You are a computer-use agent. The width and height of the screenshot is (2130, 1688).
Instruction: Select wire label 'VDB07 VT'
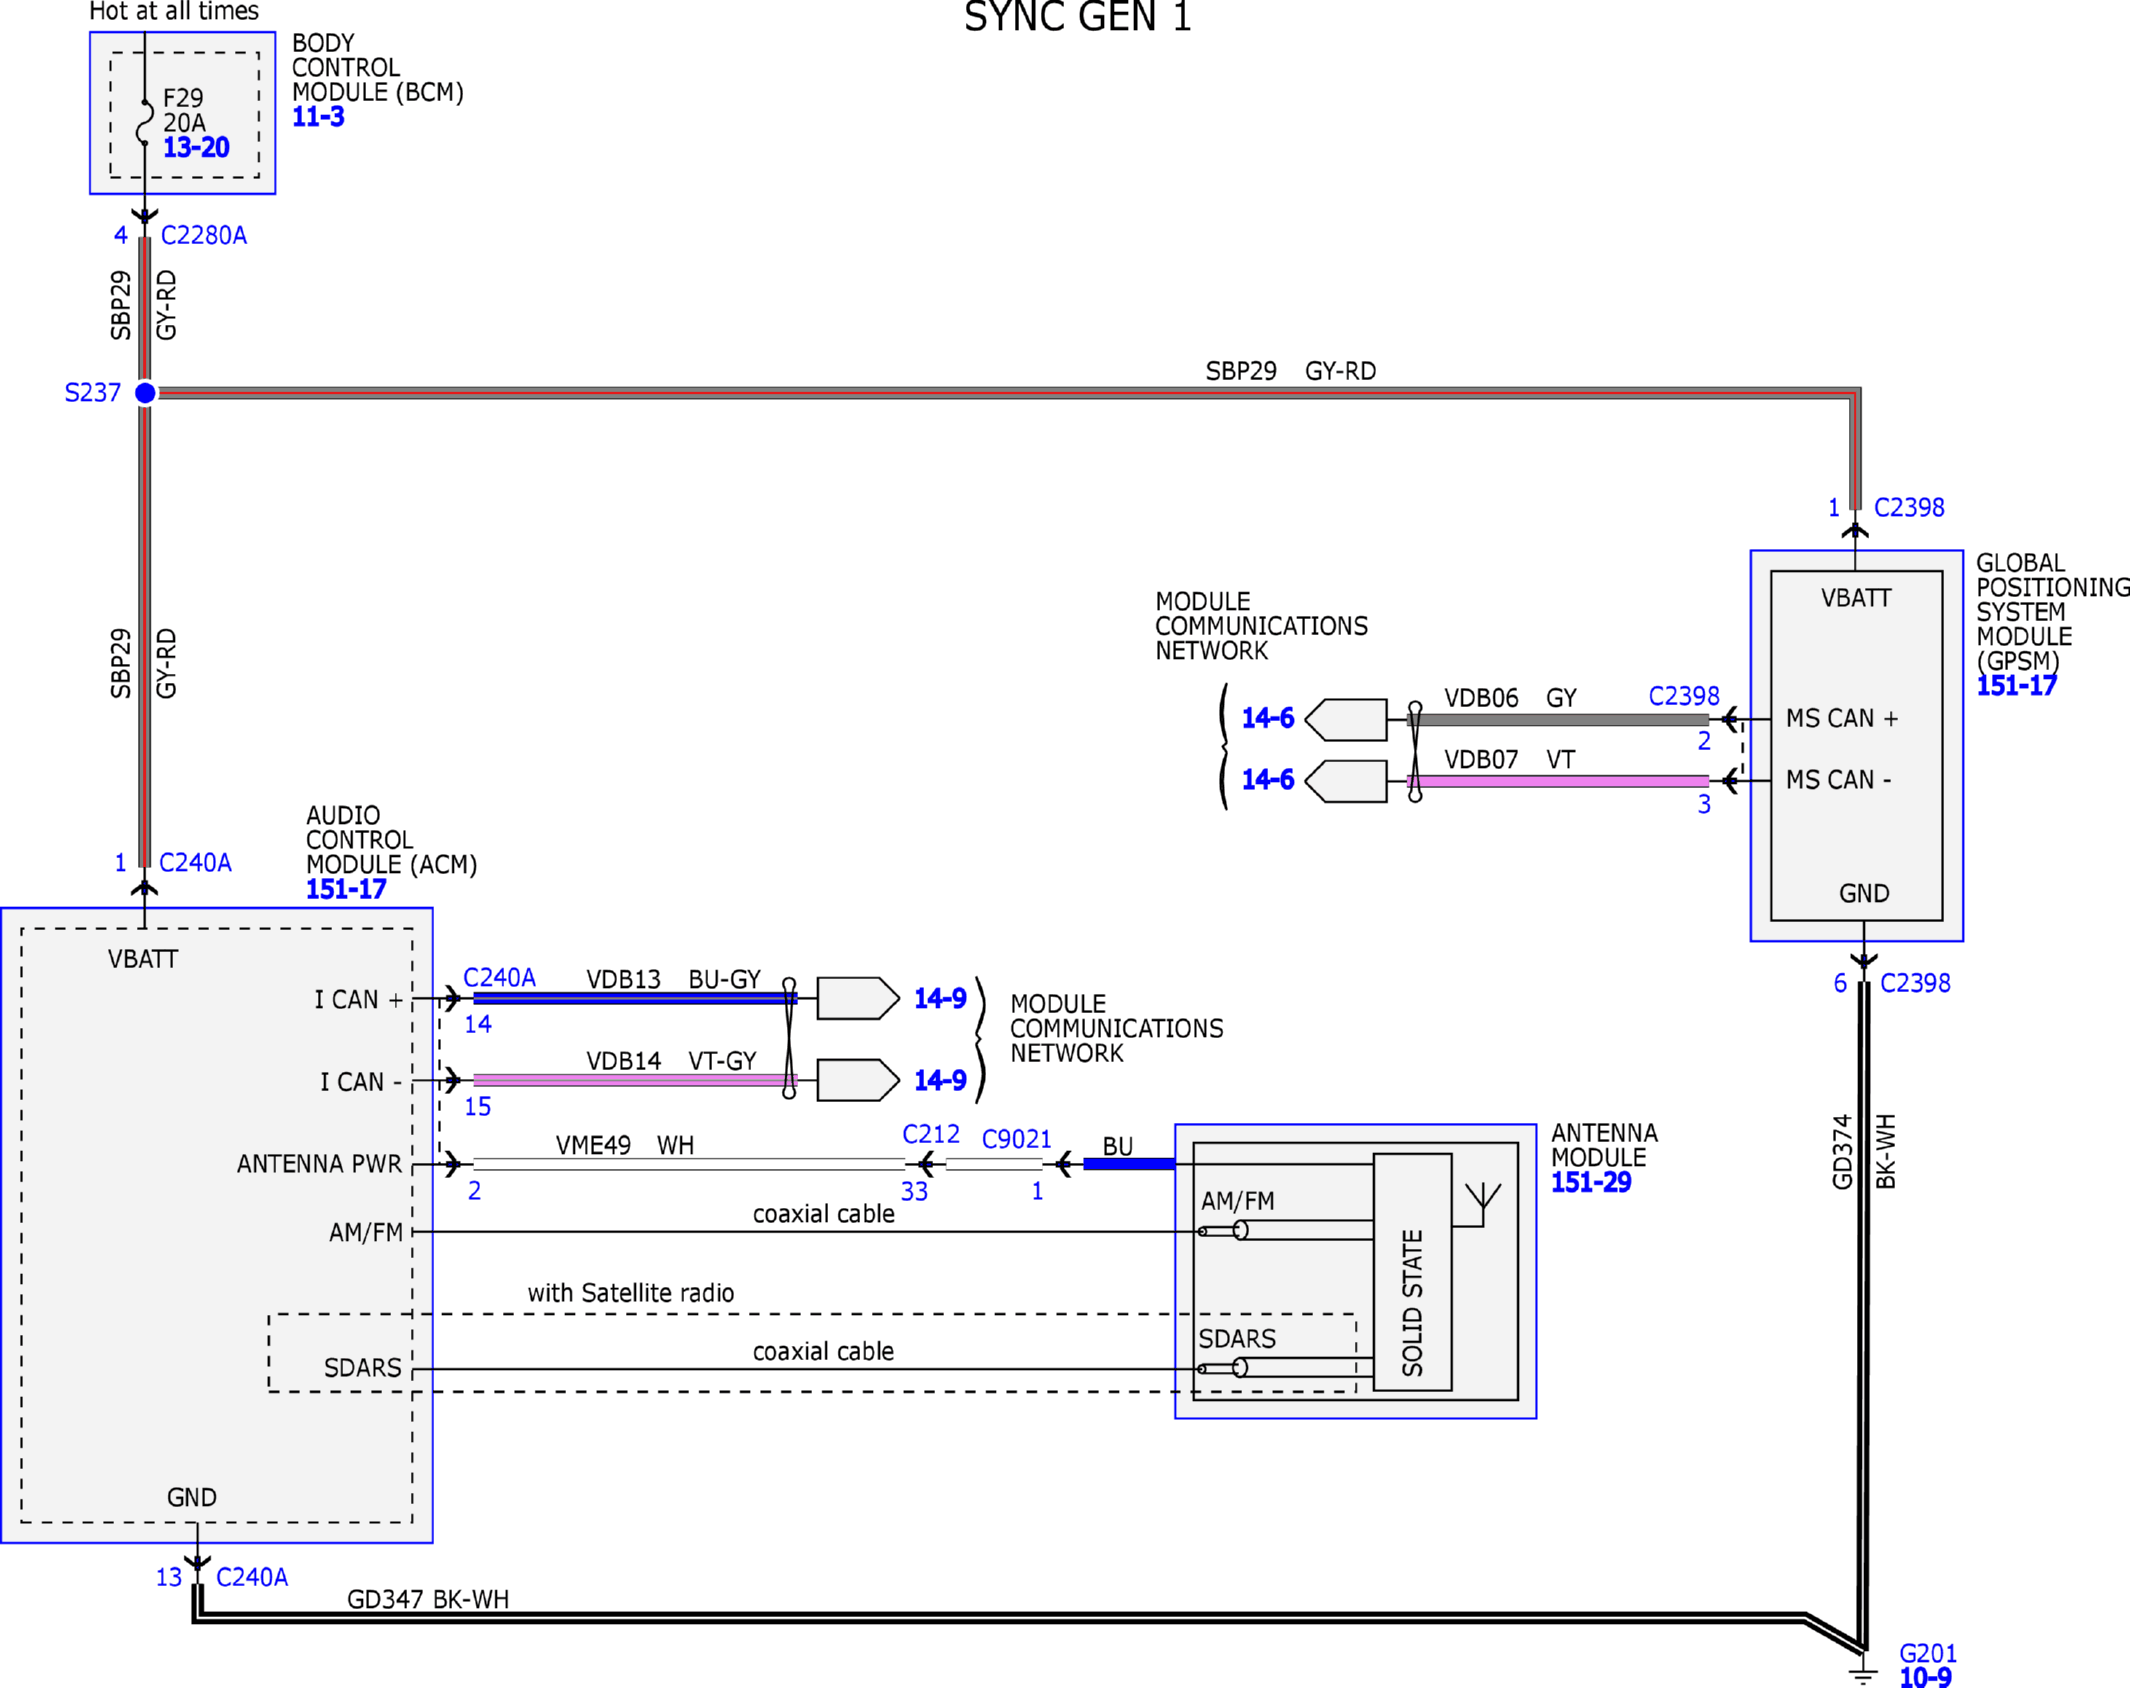(x=1510, y=760)
